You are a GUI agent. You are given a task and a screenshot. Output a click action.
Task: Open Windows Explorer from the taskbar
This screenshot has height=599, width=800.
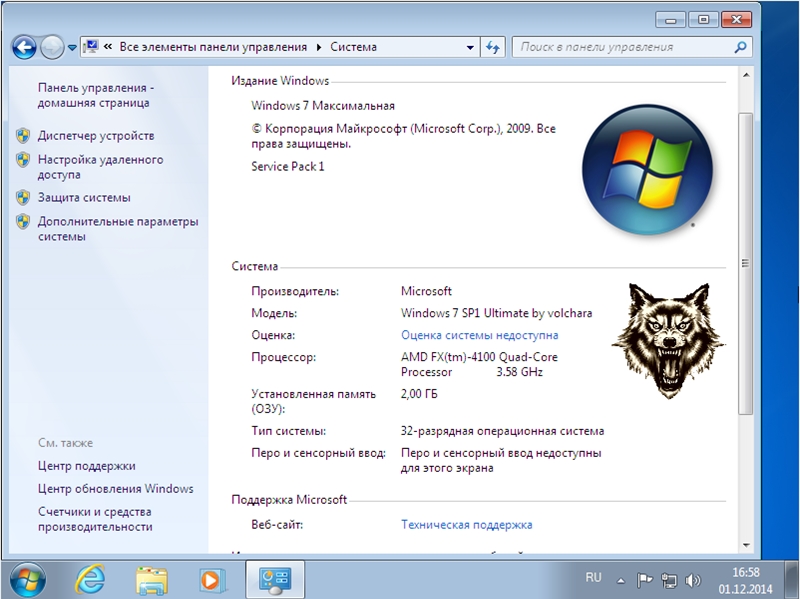pyautogui.click(x=152, y=581)
